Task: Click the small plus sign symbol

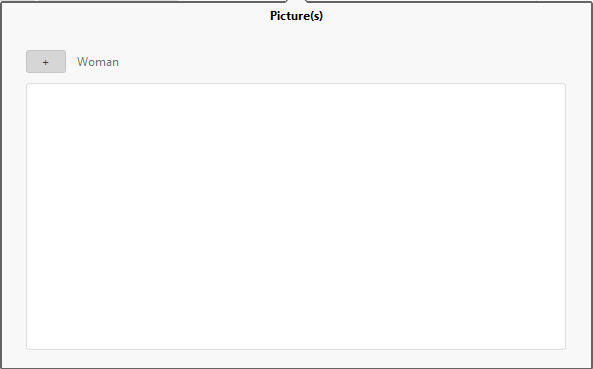Action: (46, 62)
